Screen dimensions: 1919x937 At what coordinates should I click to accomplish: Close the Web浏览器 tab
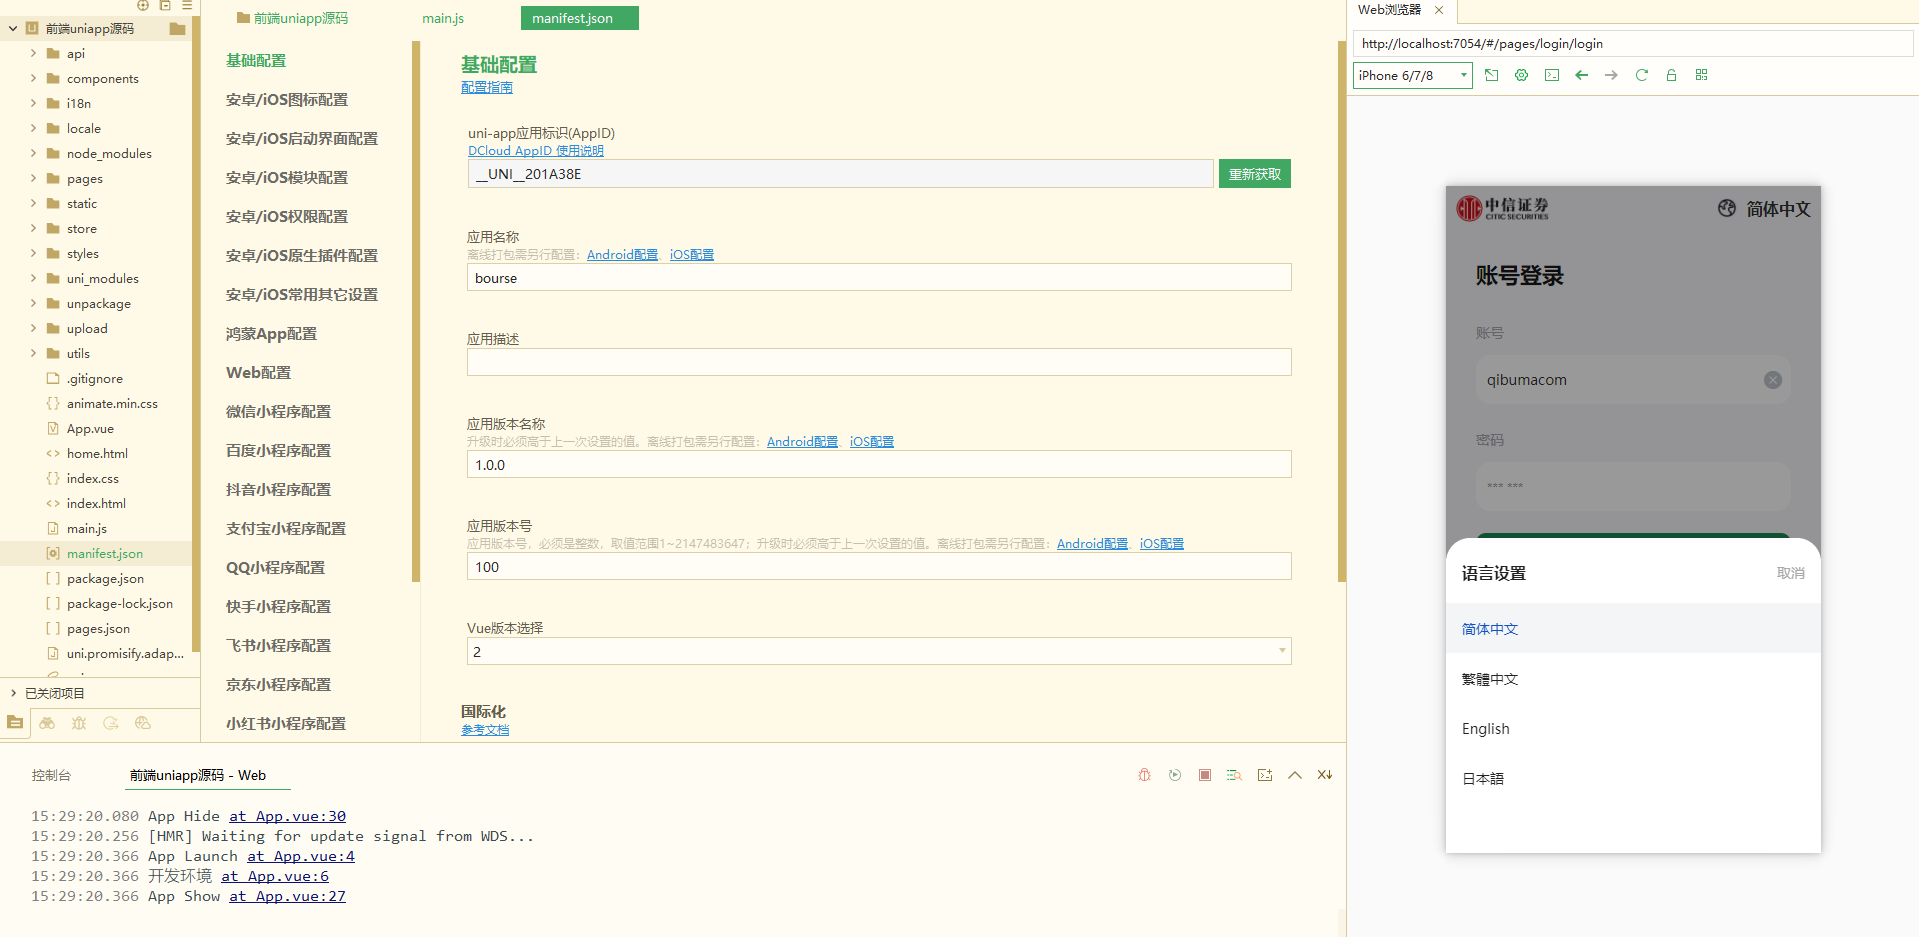pos(1439,10)
